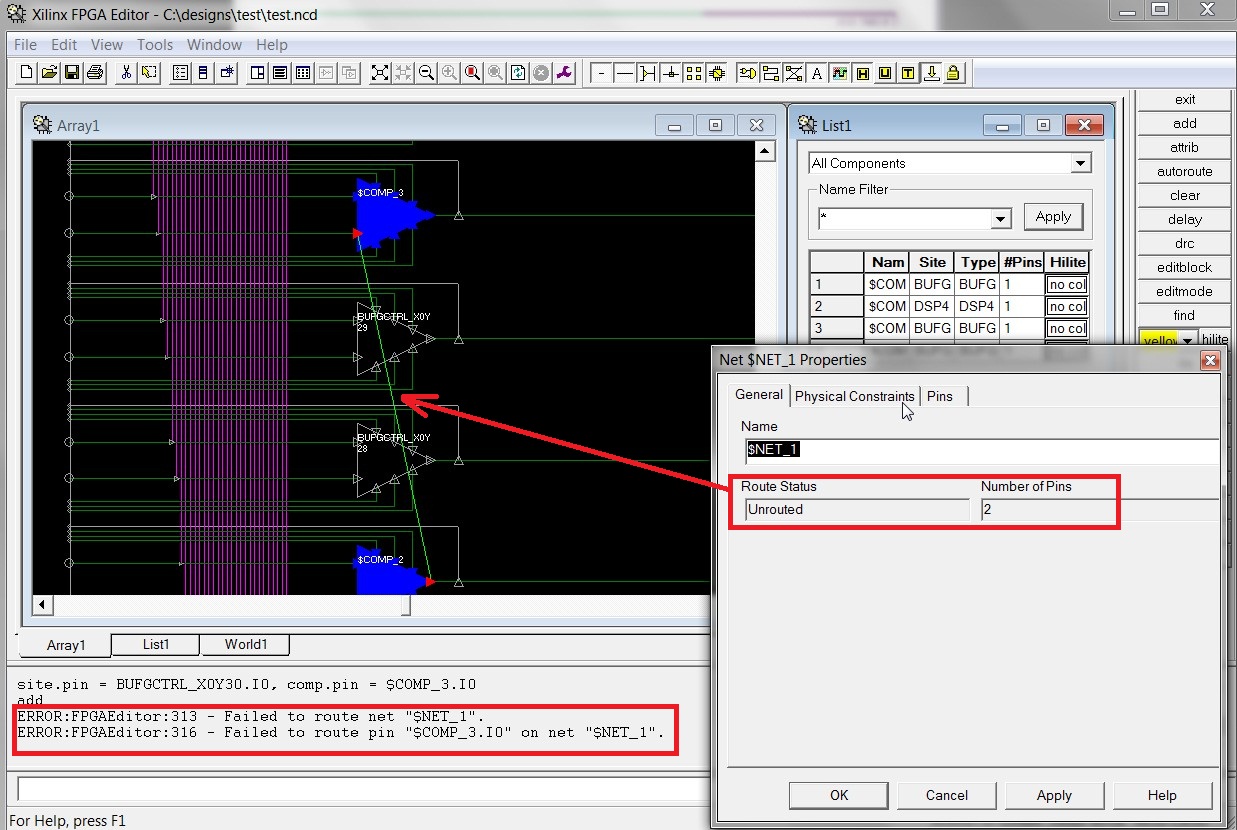
Task: Toggle the H hilite mode button
Action: (863, 73)
